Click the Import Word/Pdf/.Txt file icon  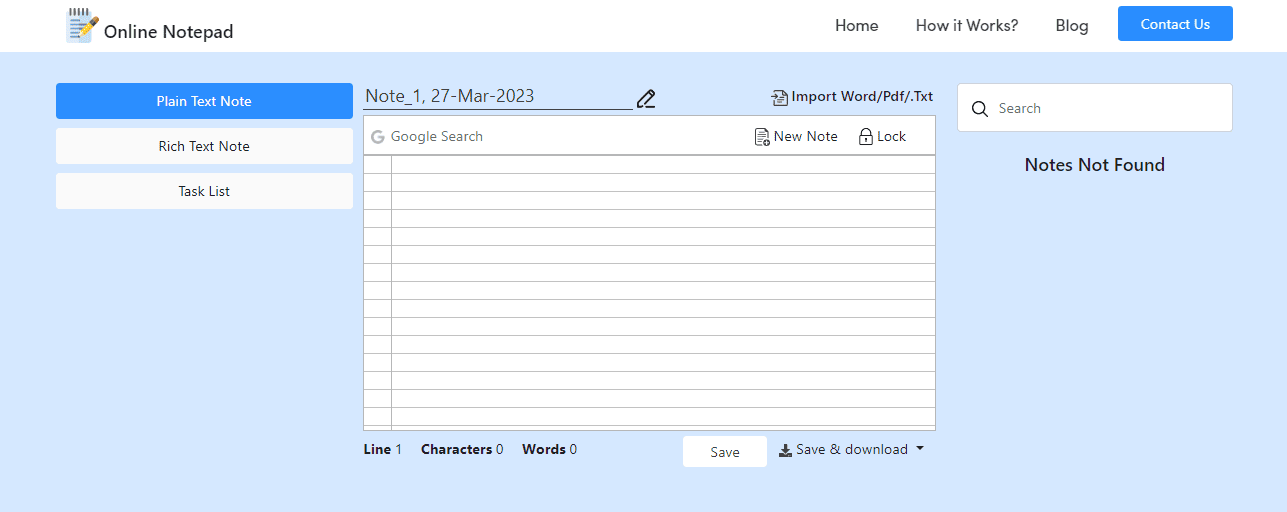pyautogui.click(x=780, y=98)
